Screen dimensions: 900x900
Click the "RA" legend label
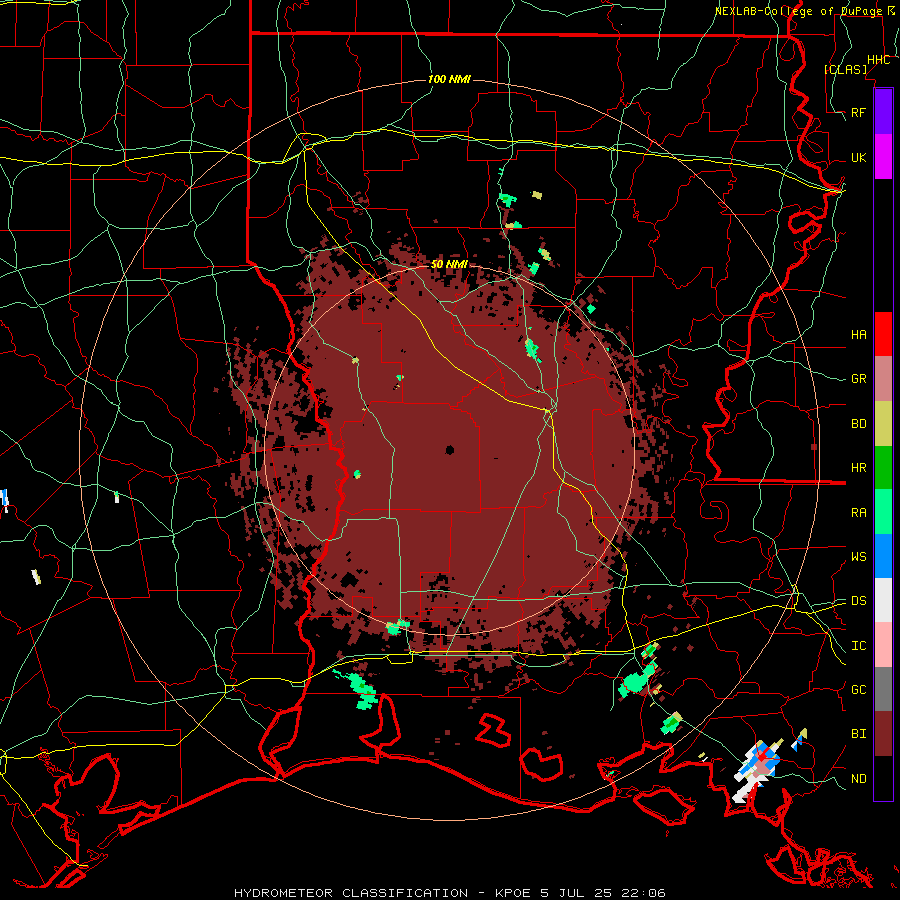click(x=858, y=513)
